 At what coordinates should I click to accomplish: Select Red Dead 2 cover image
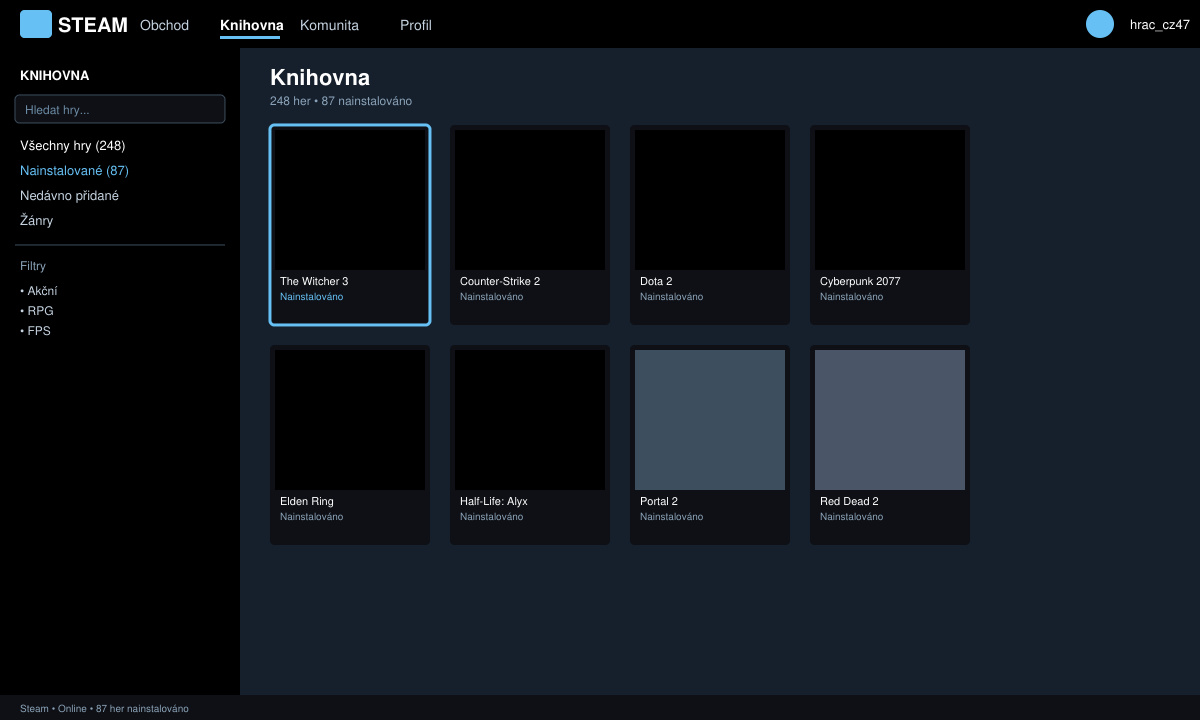pos(890,420)
